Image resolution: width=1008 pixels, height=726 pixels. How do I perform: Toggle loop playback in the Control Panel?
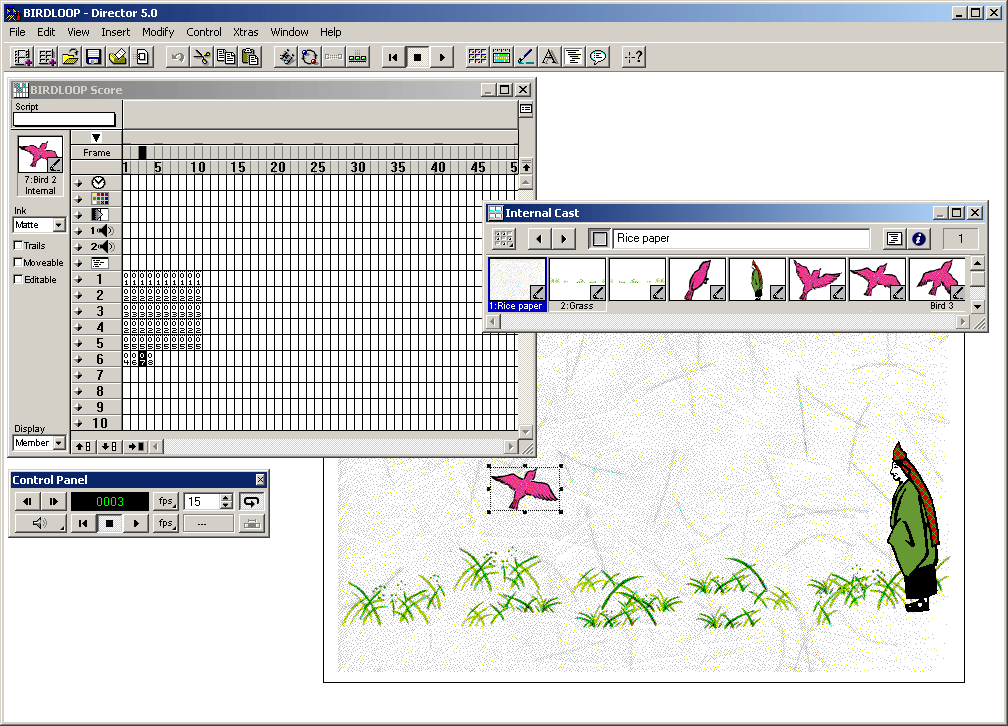[x=251, y=502]
